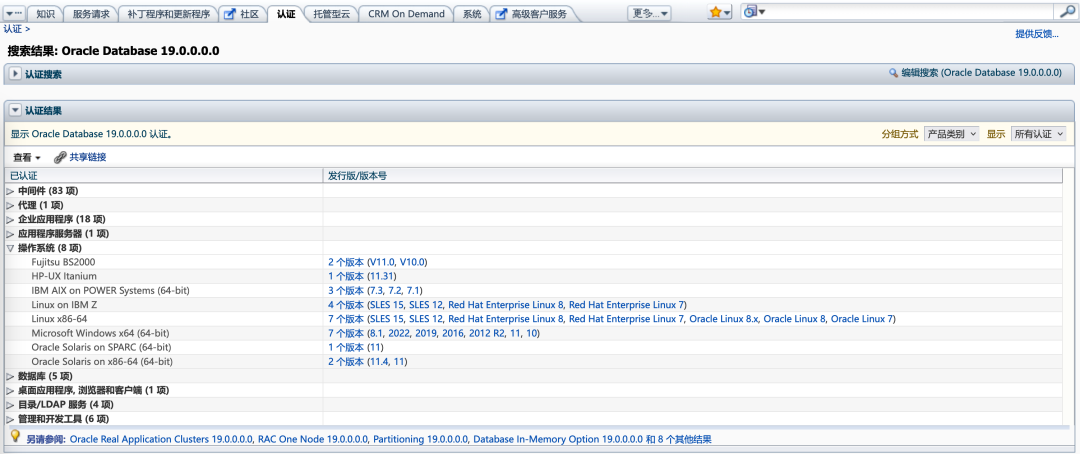Viewport: 1080px width, 454px height.
Task: Open Windows x64 7 个版本 link
Action: point(346,333)
